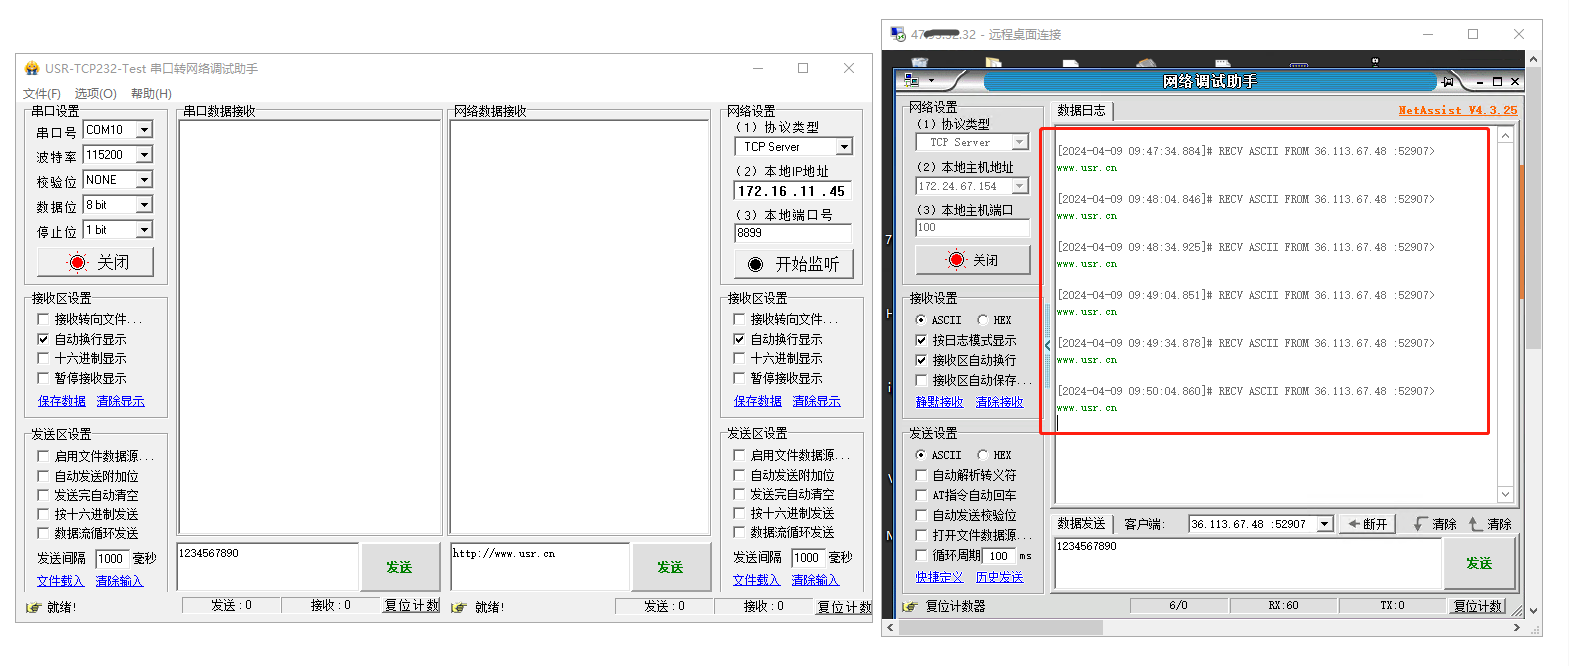
Task: Select the 数据发送 tab in NetAssist
Action: click(x=1082, y=524)
